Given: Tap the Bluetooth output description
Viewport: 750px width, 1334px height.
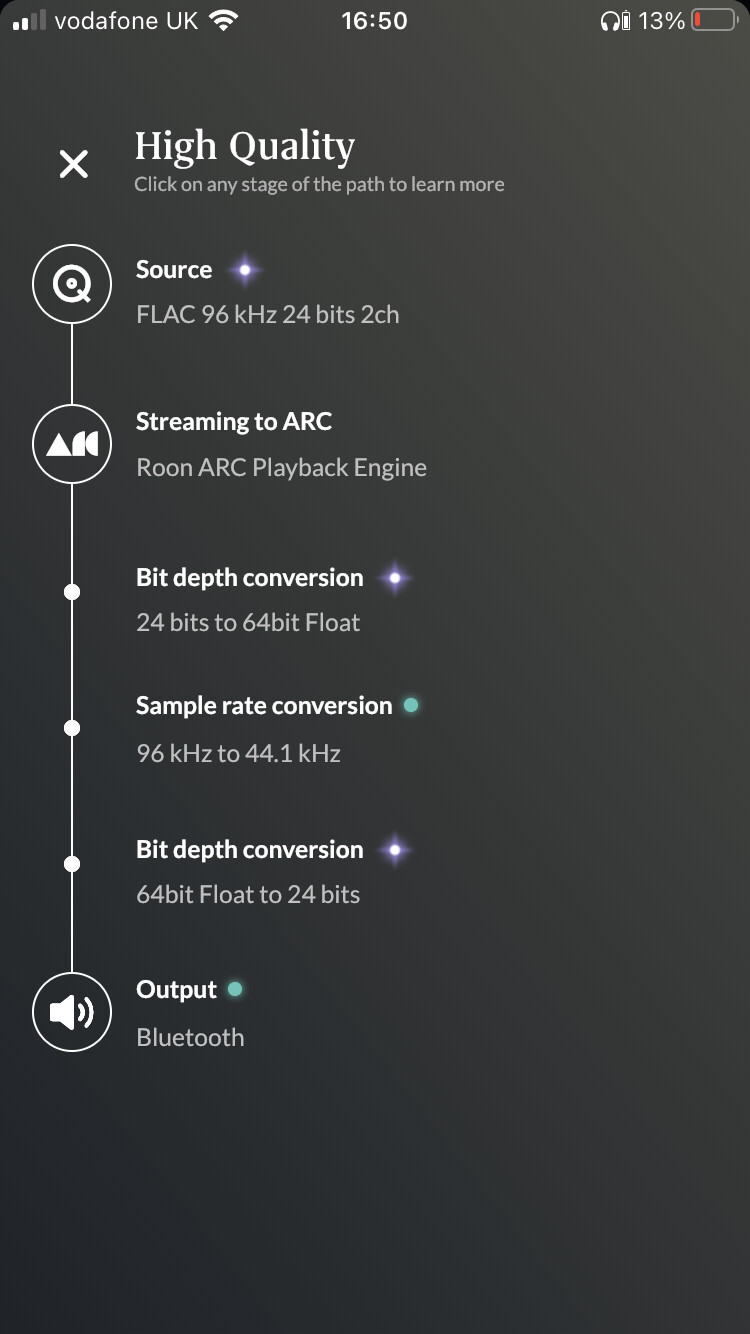Looking at the screenshot, I should pyautogui.click(x=190, y=1038).
